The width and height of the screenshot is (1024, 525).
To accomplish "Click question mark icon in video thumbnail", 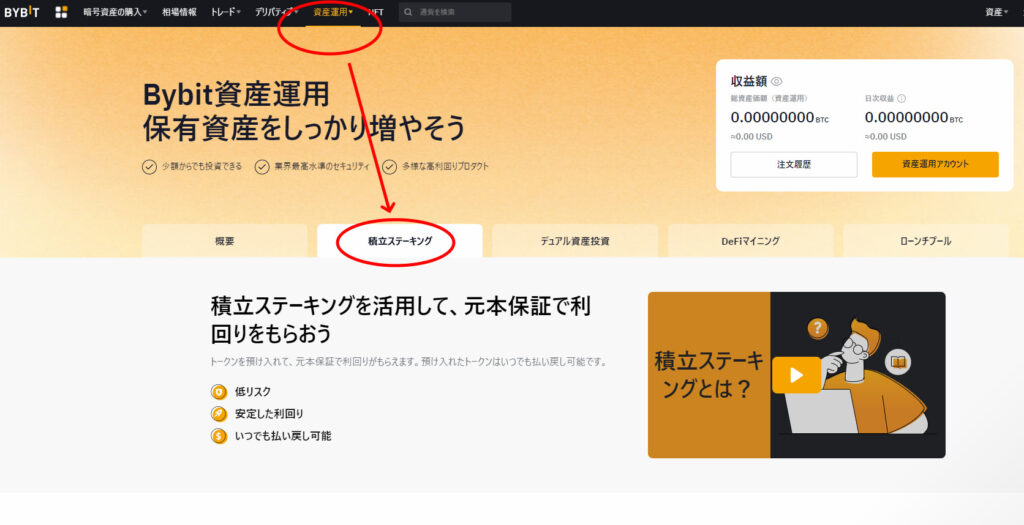I will pos(818,328).
